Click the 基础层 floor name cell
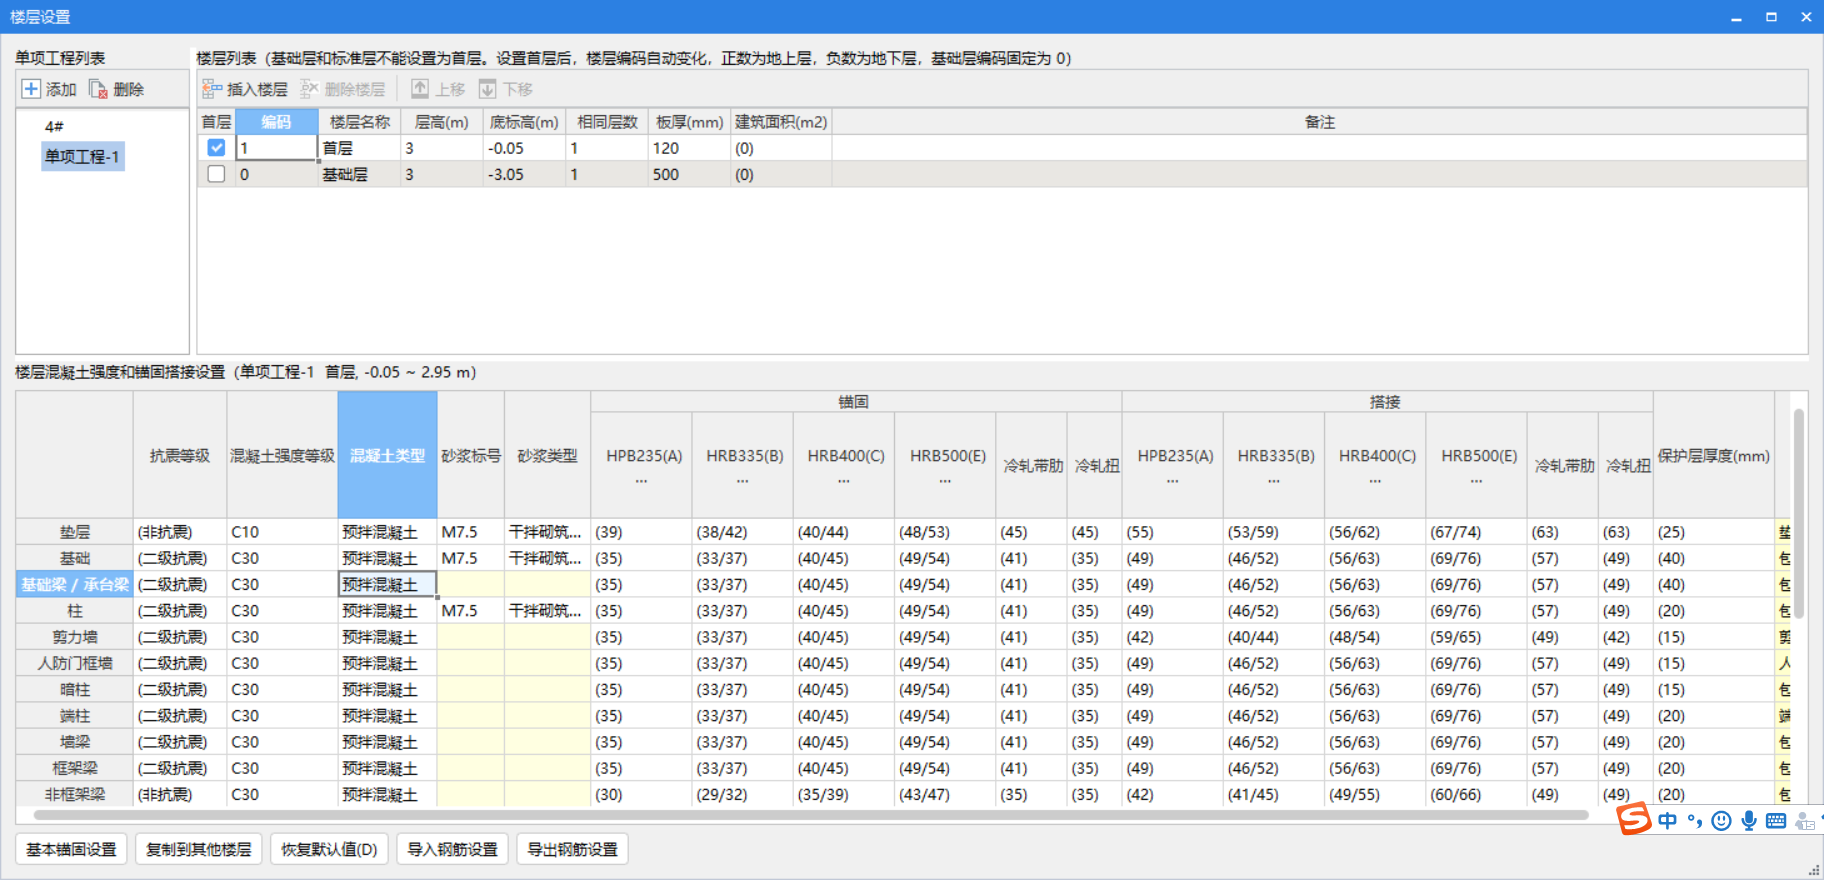Screen dimensions: 1824x880 click(x=360, y=174)
